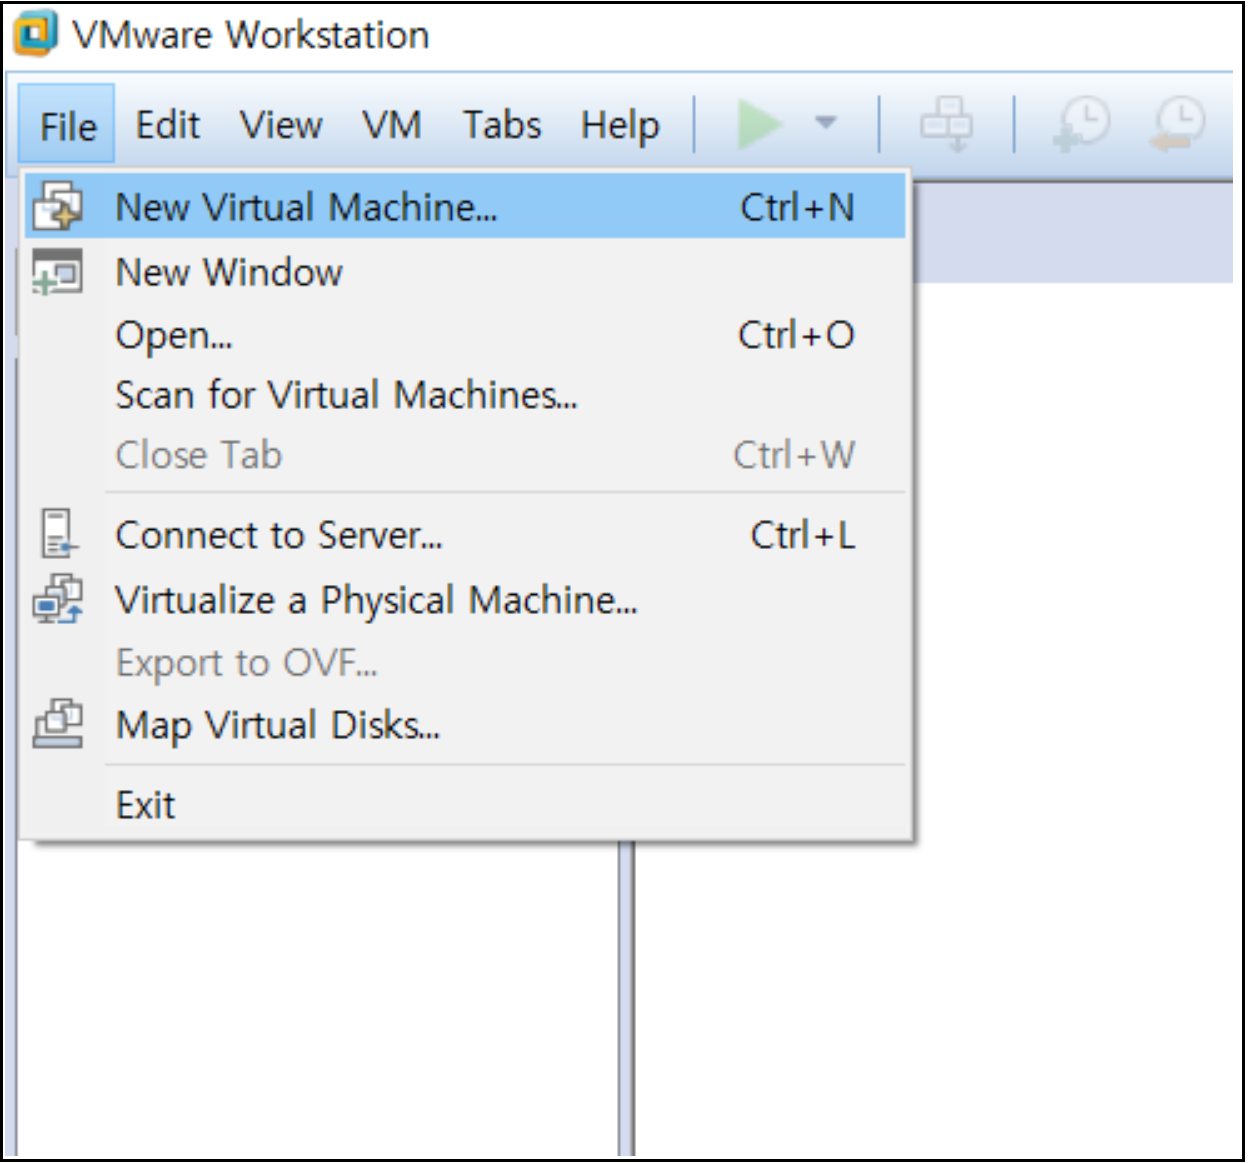Open the File menu

[67, 126]
